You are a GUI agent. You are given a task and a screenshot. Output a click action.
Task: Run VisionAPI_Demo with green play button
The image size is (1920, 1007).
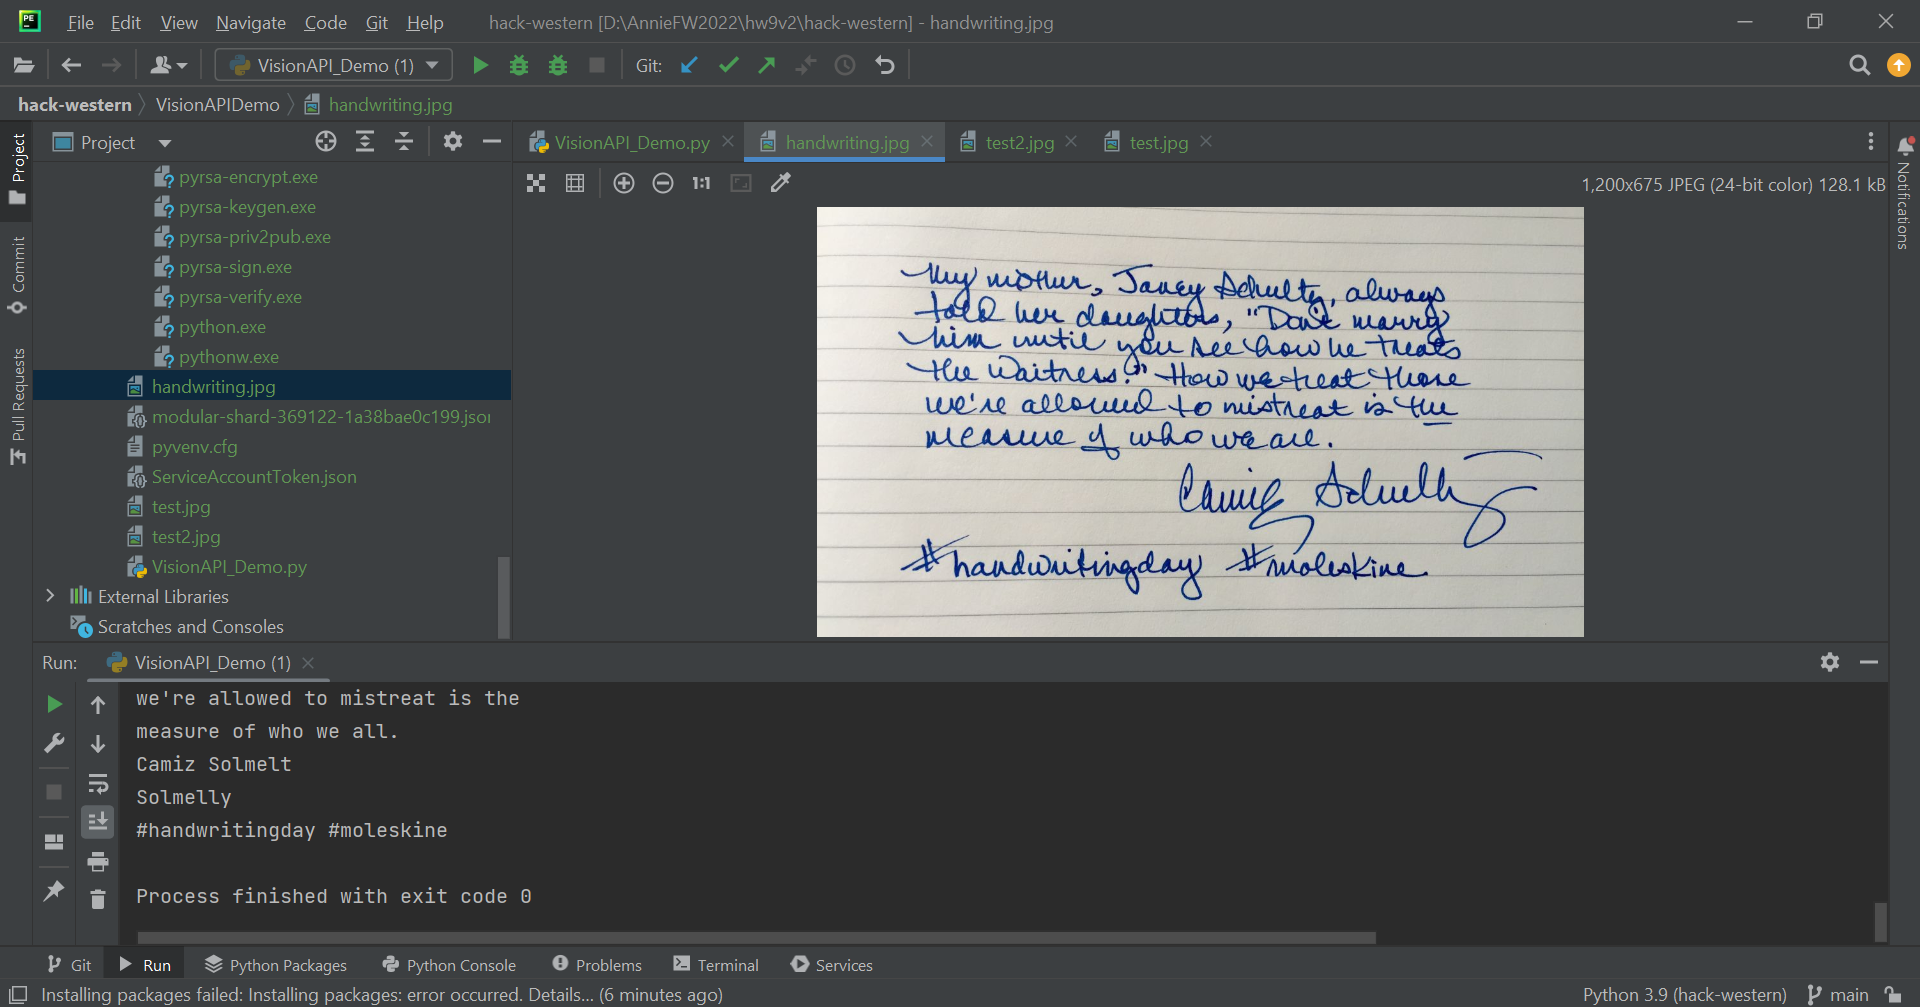480,65
